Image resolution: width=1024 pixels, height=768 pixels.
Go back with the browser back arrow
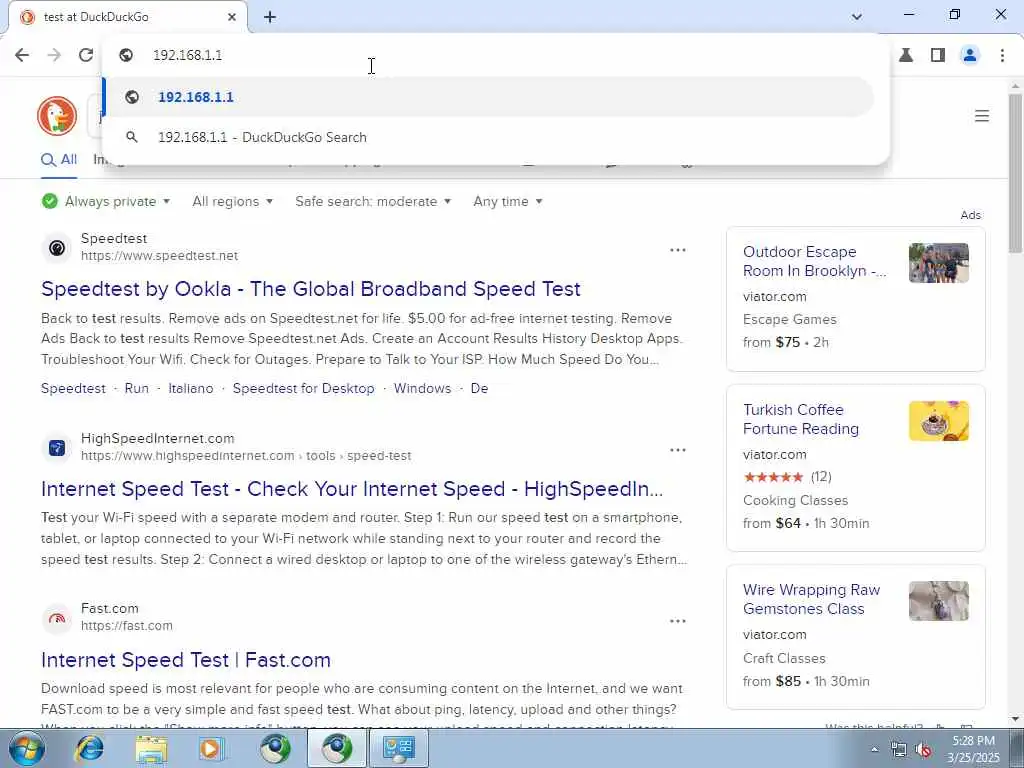pos(22,55)
